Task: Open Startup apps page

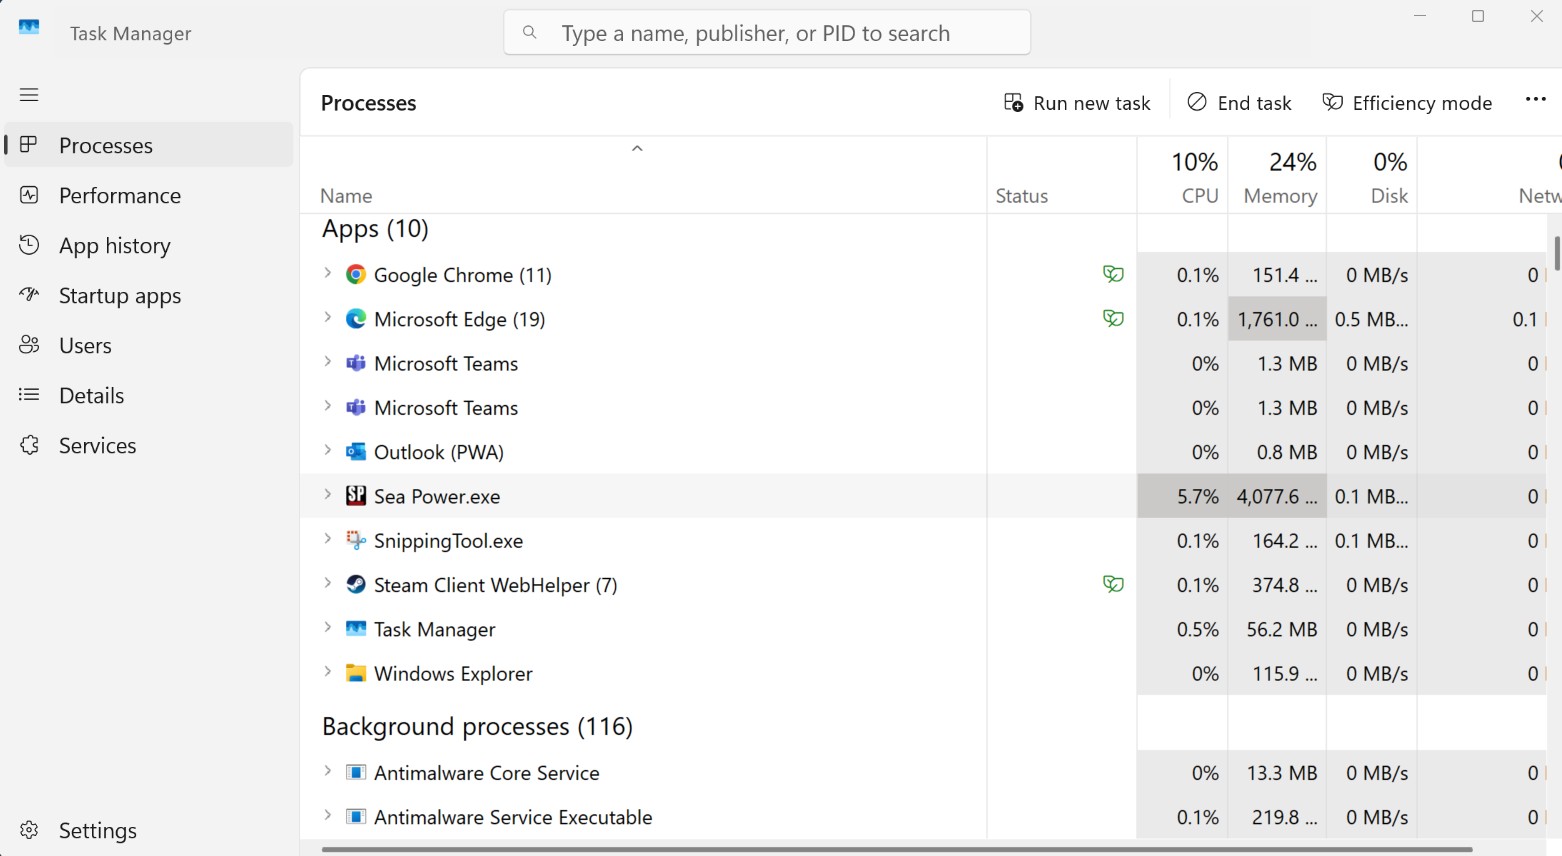Action: pos(149,295)
